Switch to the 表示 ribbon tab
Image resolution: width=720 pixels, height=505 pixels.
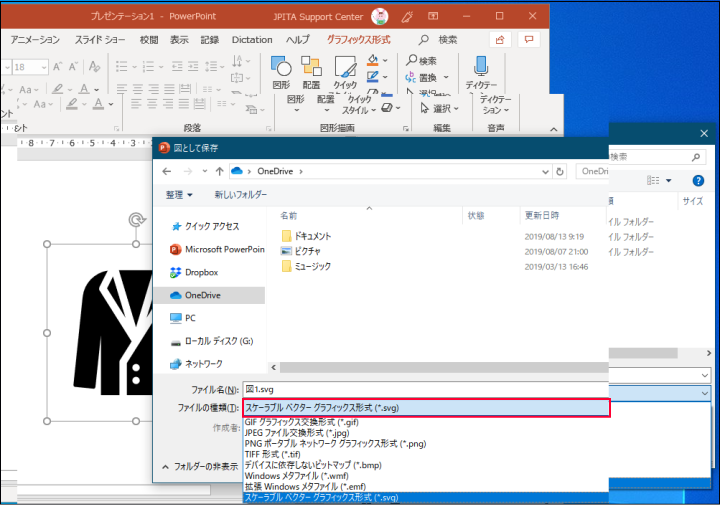coord(179,40)
